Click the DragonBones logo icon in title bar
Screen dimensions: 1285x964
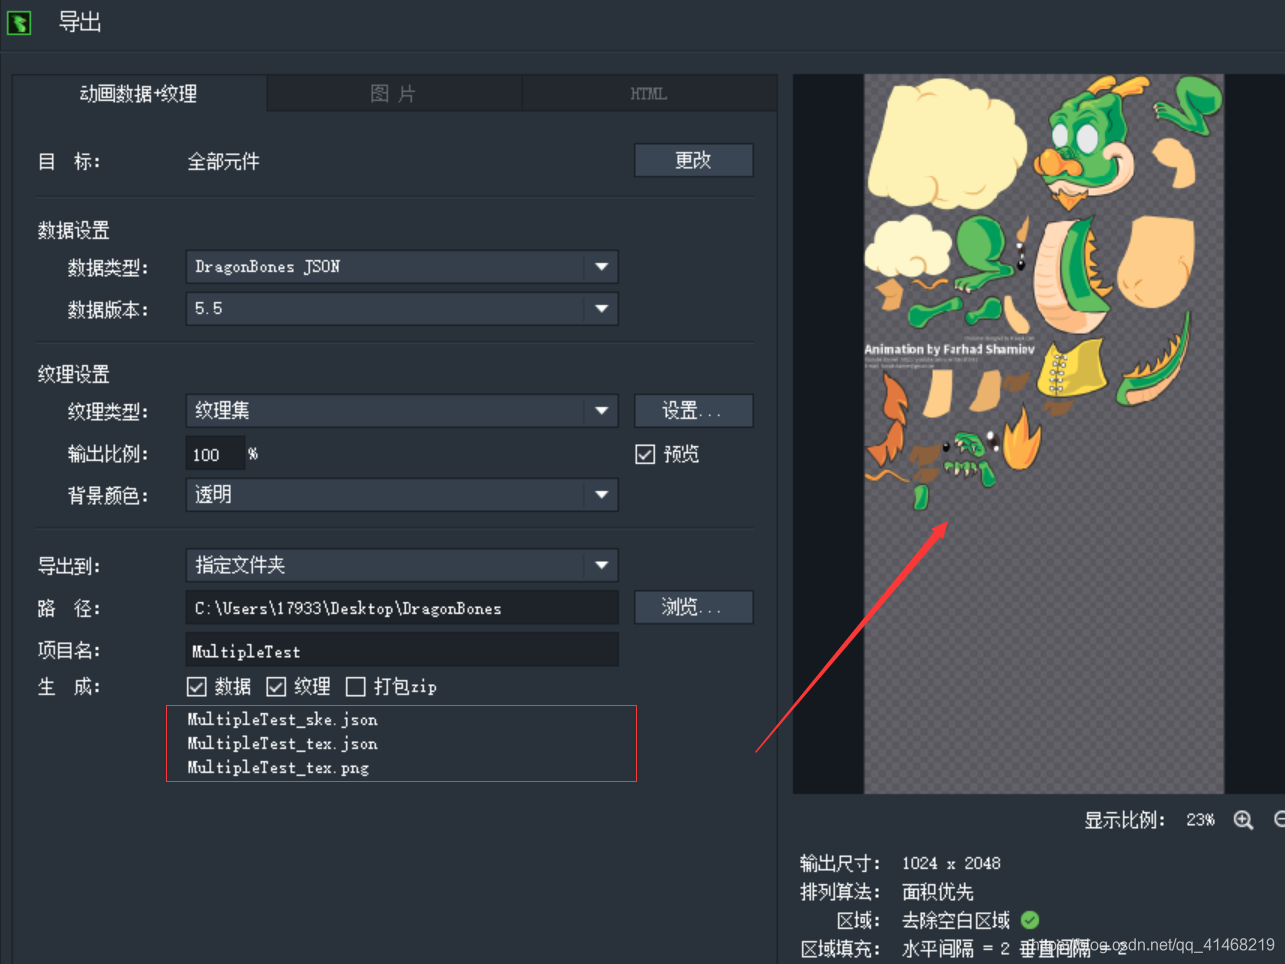(x=19, y=22)
